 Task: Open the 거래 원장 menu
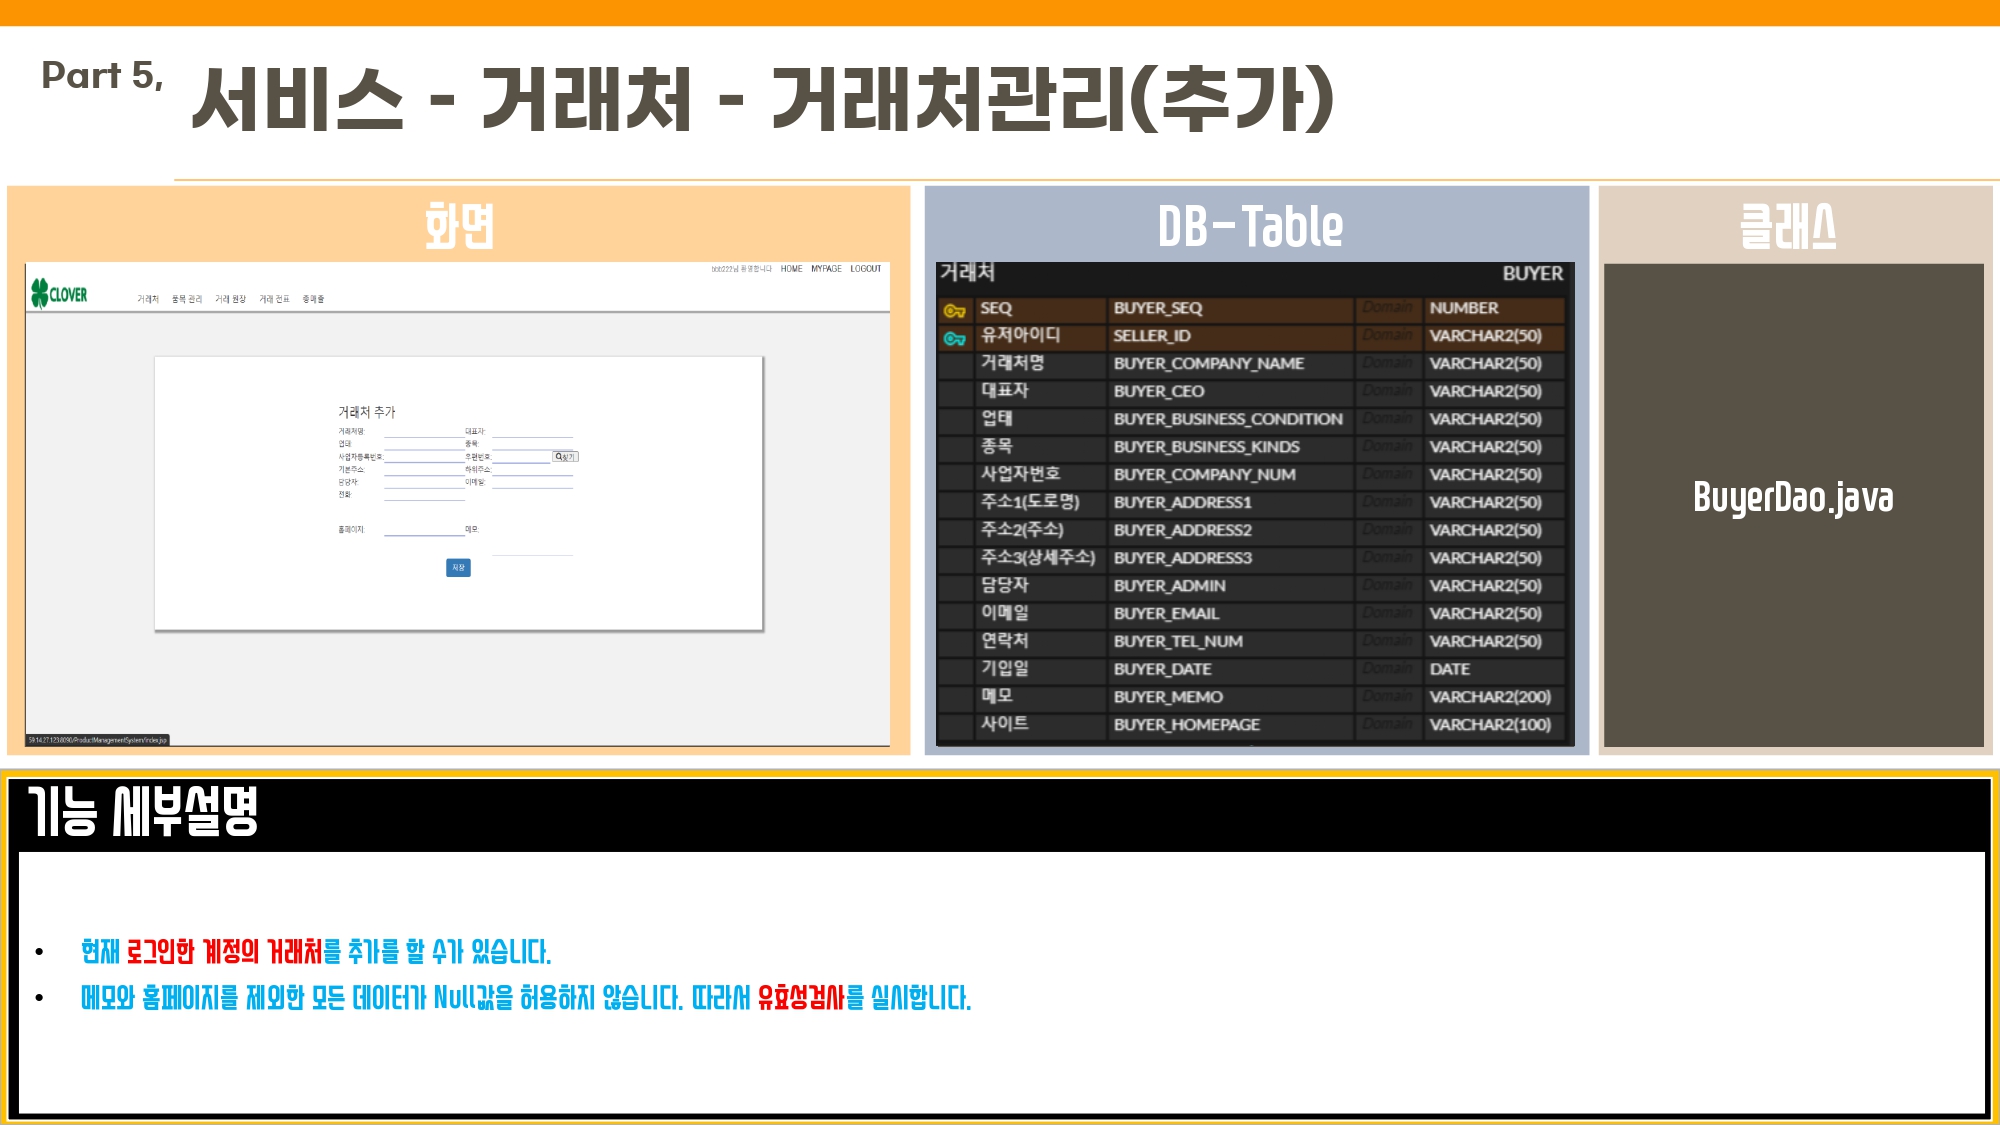pyautogui.click(x=230, y=299)
